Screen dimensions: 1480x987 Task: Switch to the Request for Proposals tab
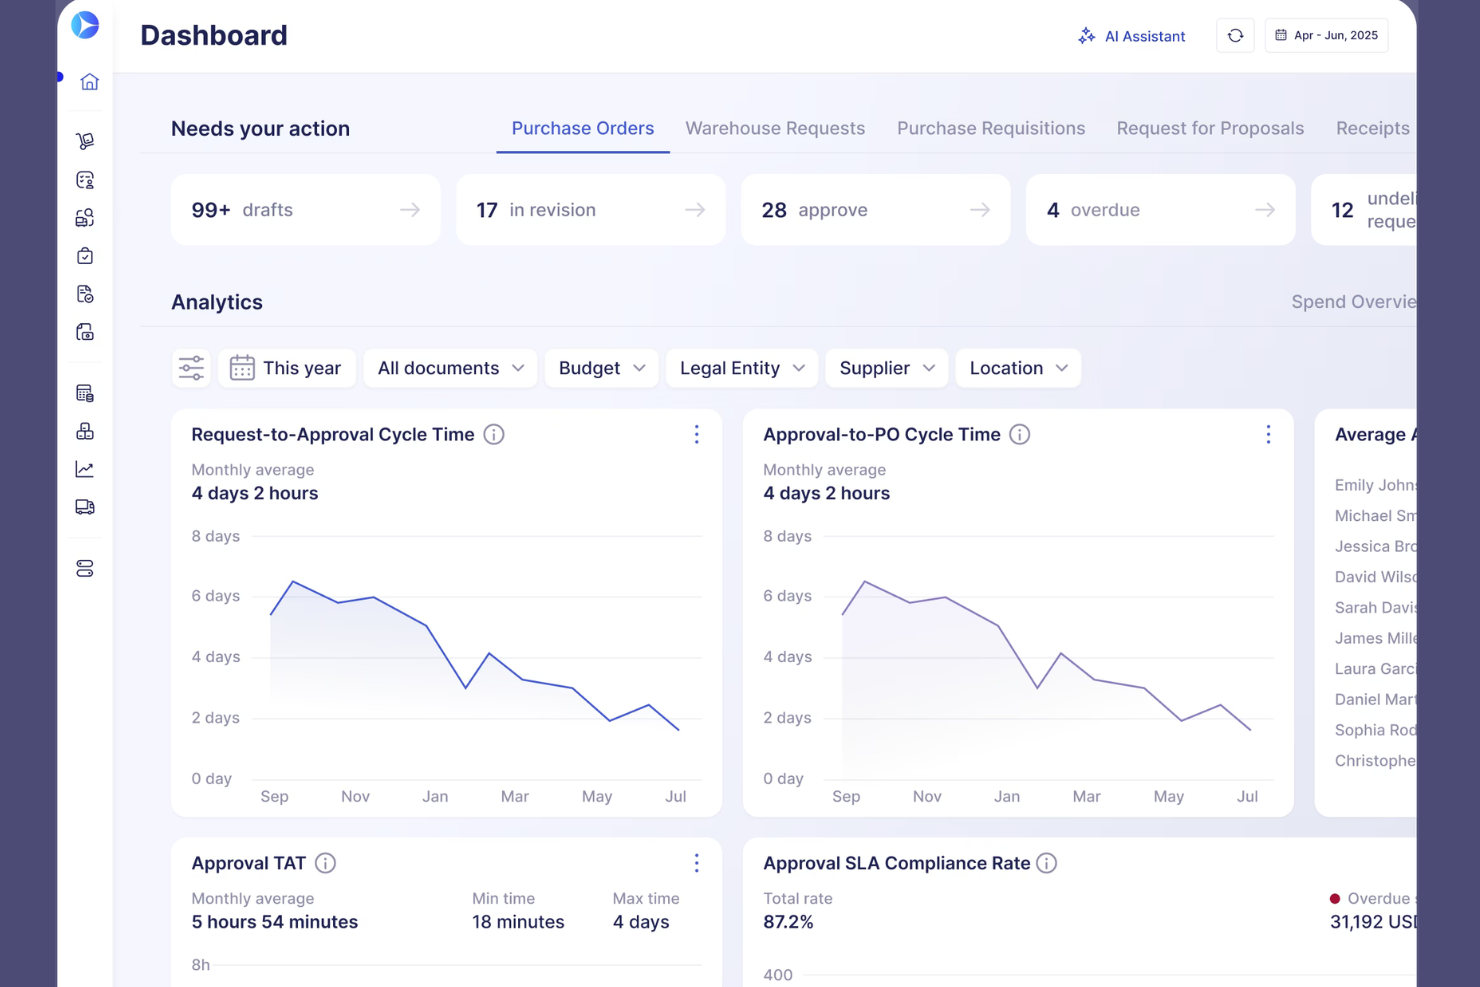coord(1210,128)
